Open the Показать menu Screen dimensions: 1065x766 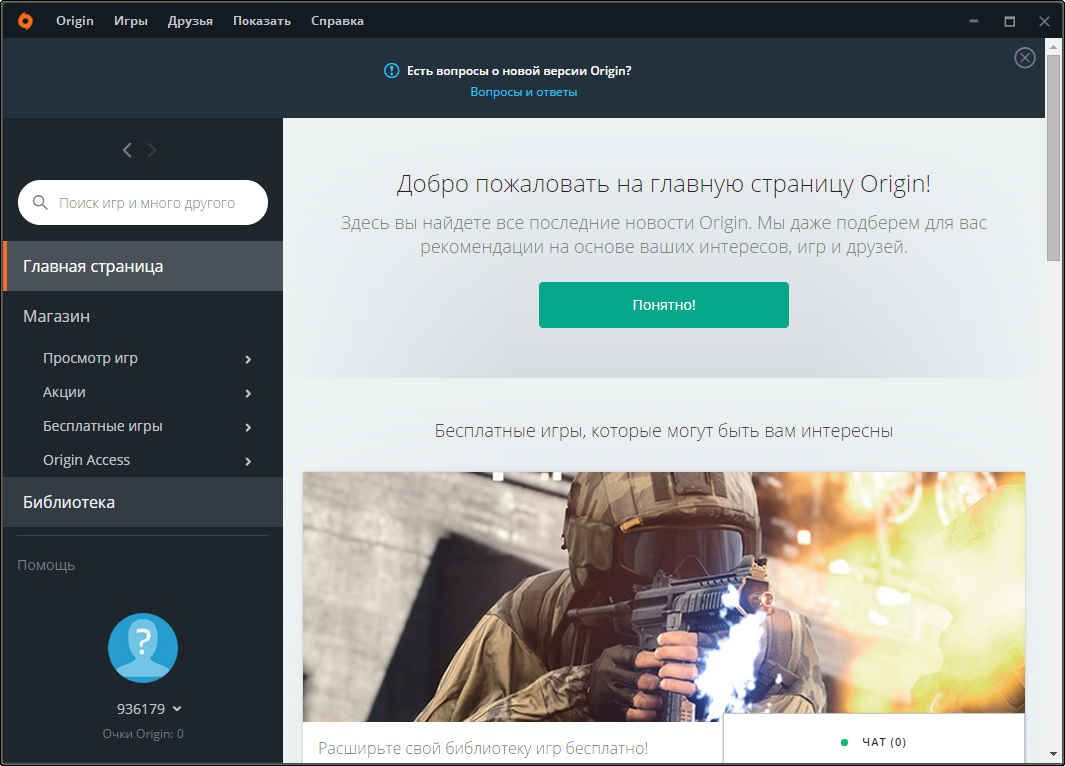coord(261,21)
